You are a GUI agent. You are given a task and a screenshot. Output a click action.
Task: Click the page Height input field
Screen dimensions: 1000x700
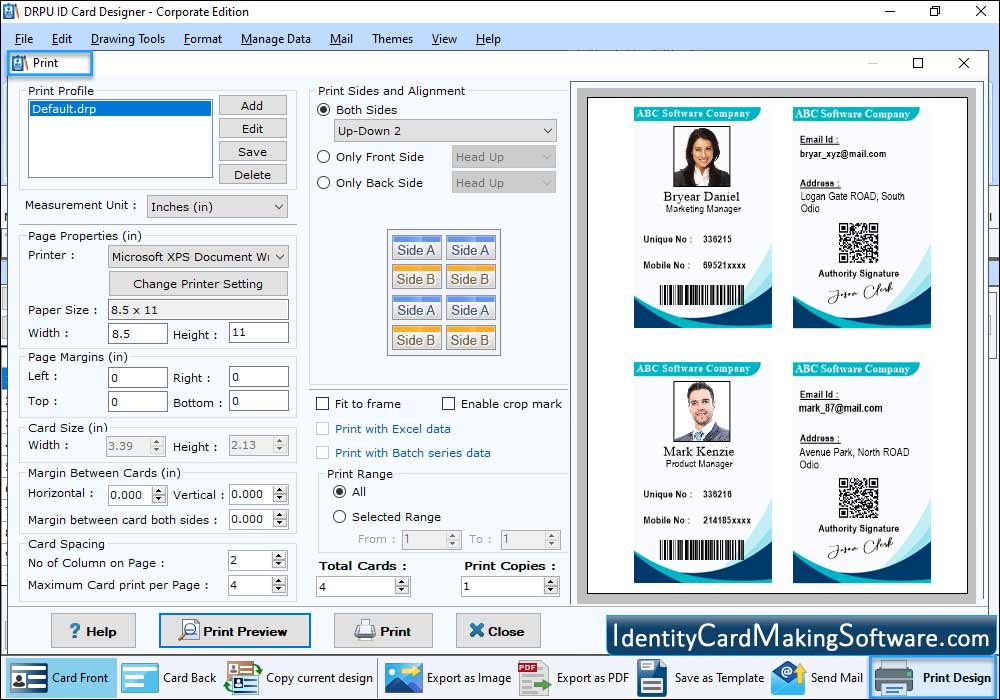259,332
